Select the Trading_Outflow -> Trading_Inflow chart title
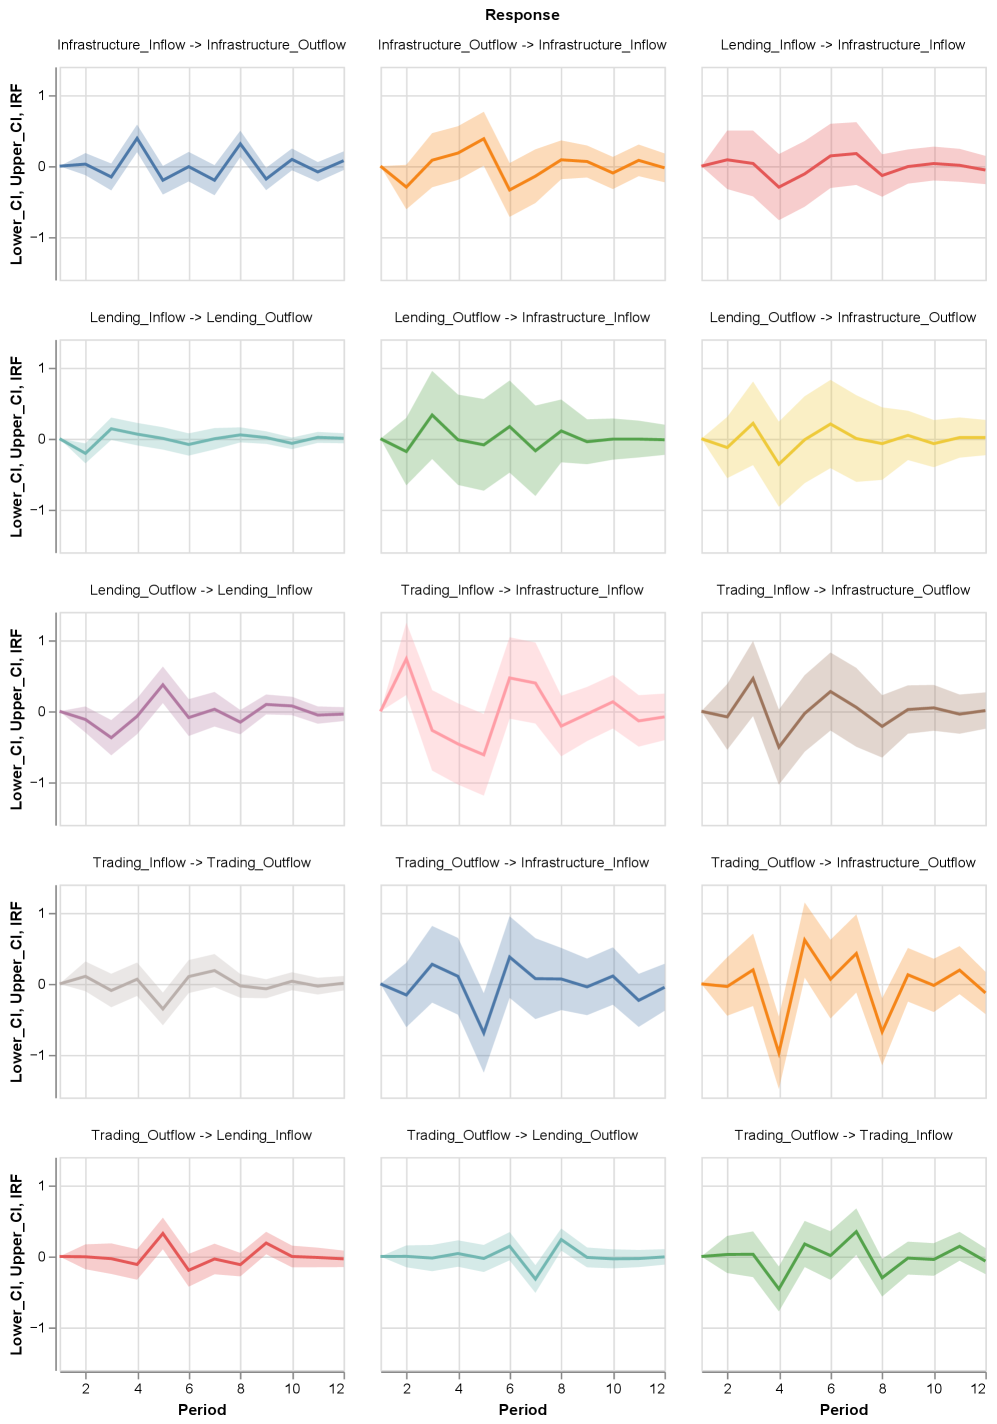 (843, 1135)
